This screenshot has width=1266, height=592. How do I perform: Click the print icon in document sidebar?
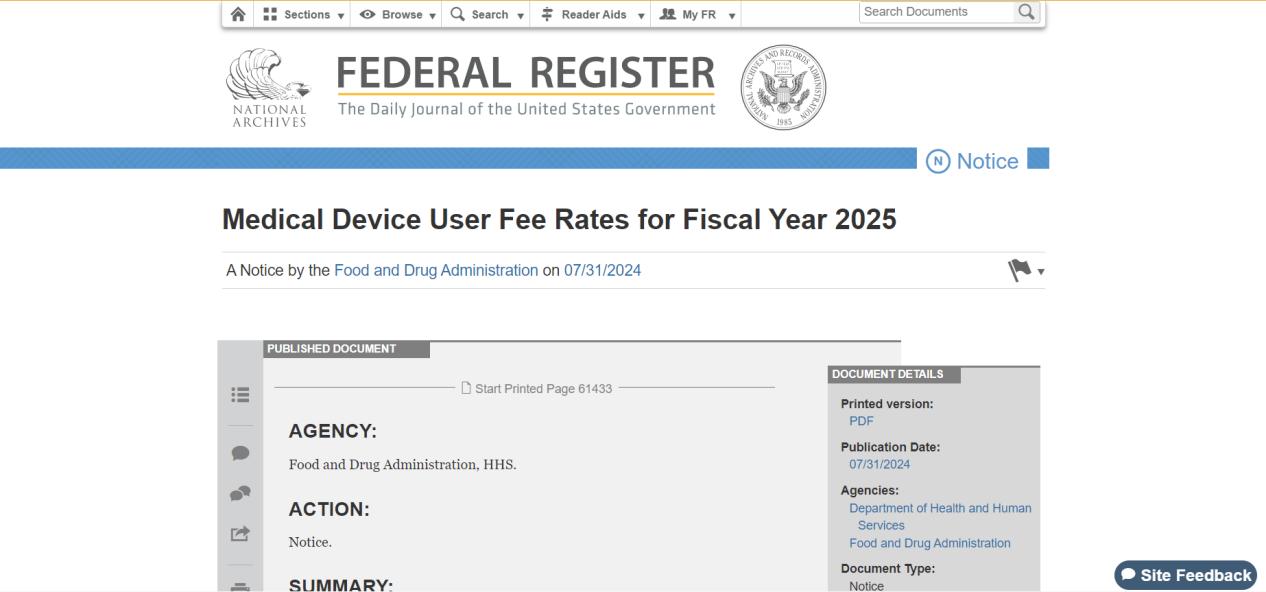click(x=240, y=586)
